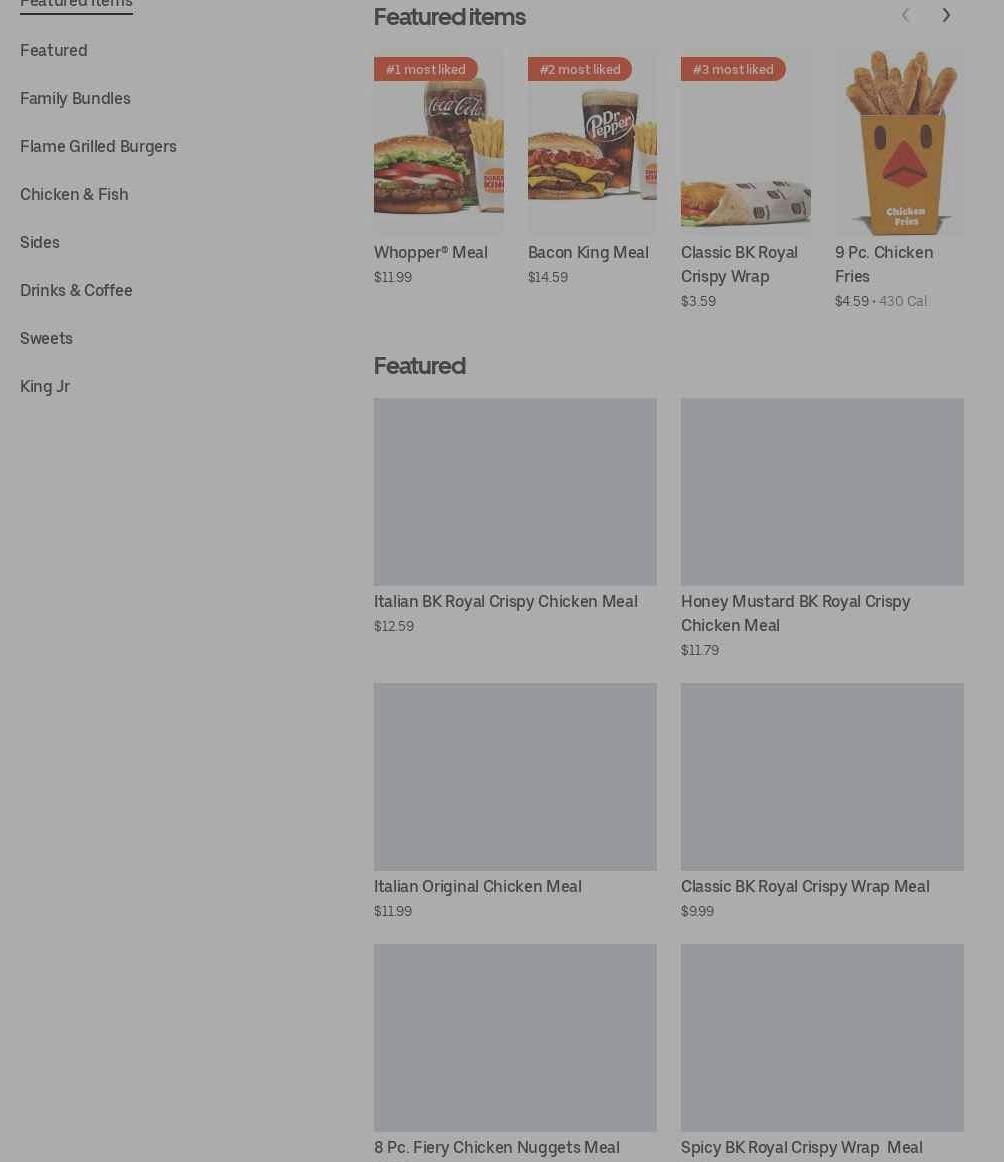Open the Italian Original Chicken Meal item

(x=515, y=801)
